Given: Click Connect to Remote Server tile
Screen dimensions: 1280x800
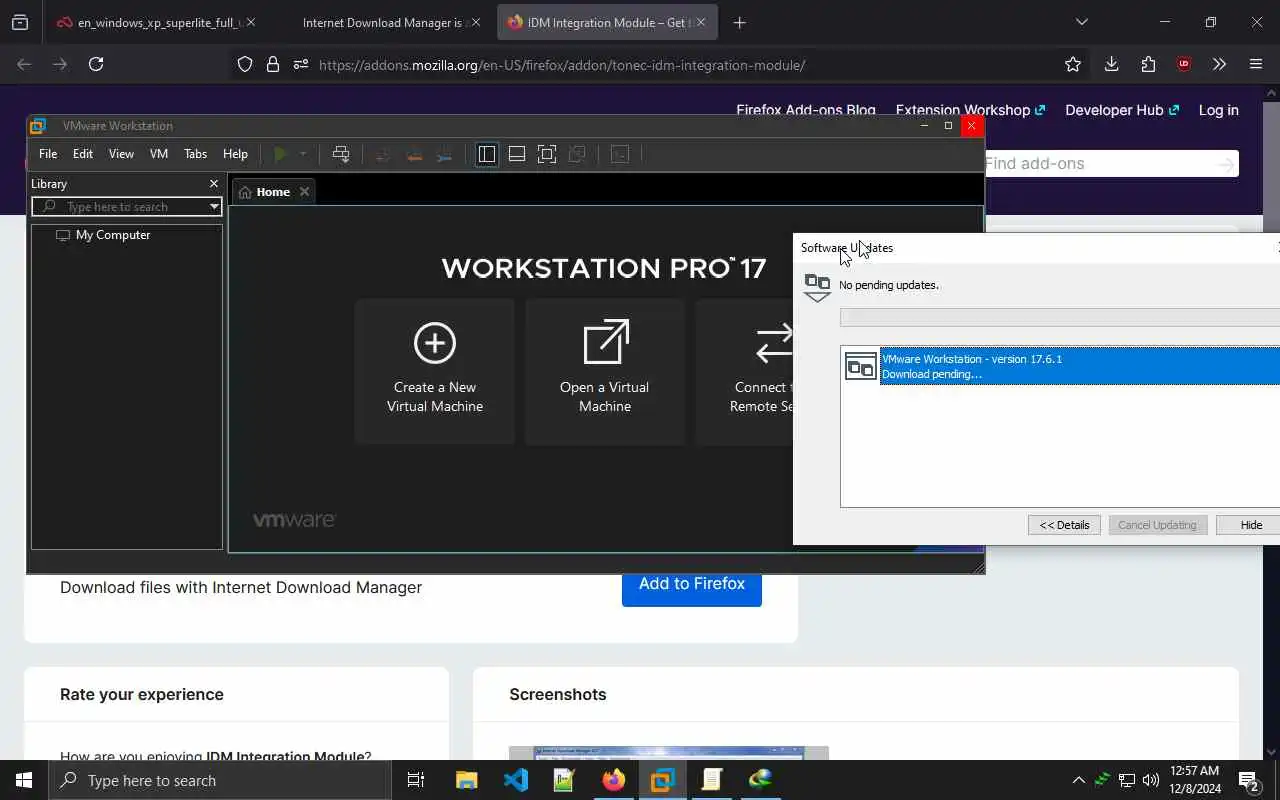Looking at the screenshot, I should pos(745,371).
